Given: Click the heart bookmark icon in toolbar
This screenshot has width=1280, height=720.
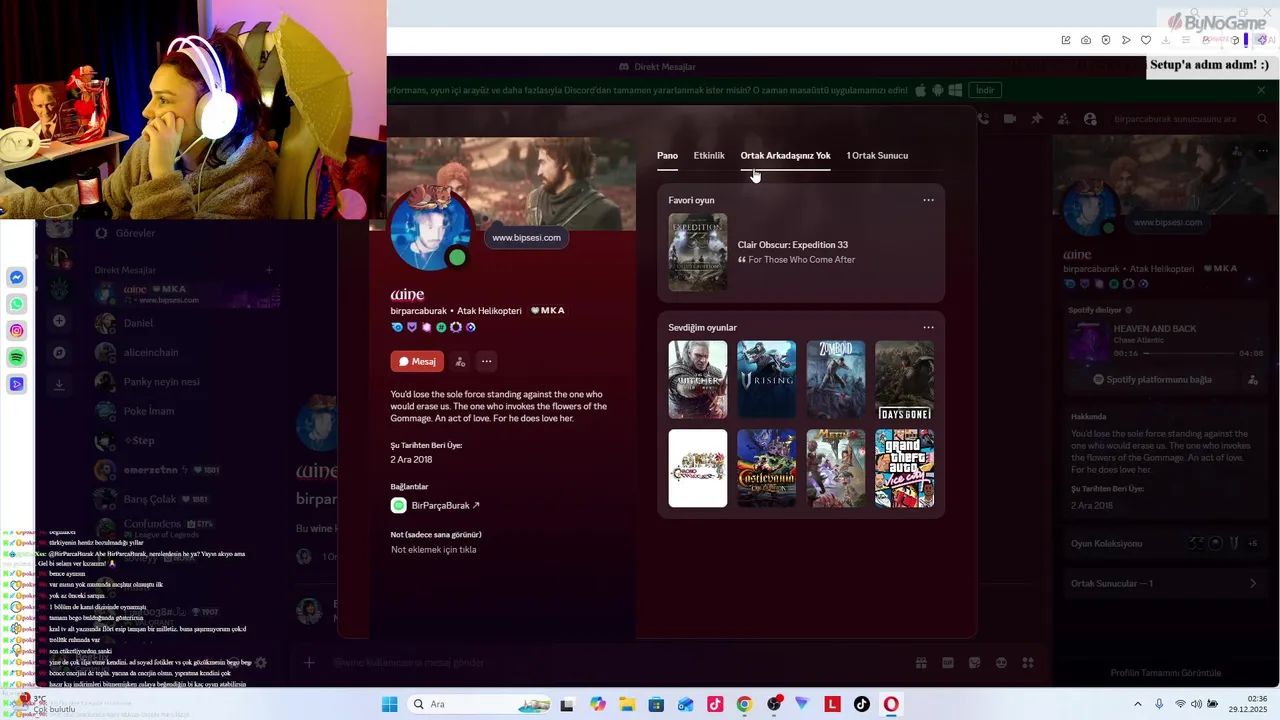Looking at the screenshot, I should point(1146,40).
